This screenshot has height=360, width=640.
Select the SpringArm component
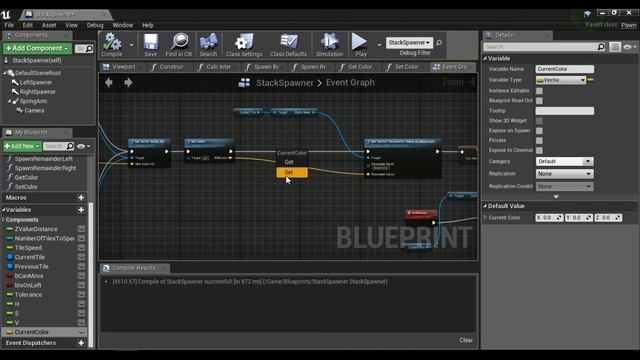[33, 101]
